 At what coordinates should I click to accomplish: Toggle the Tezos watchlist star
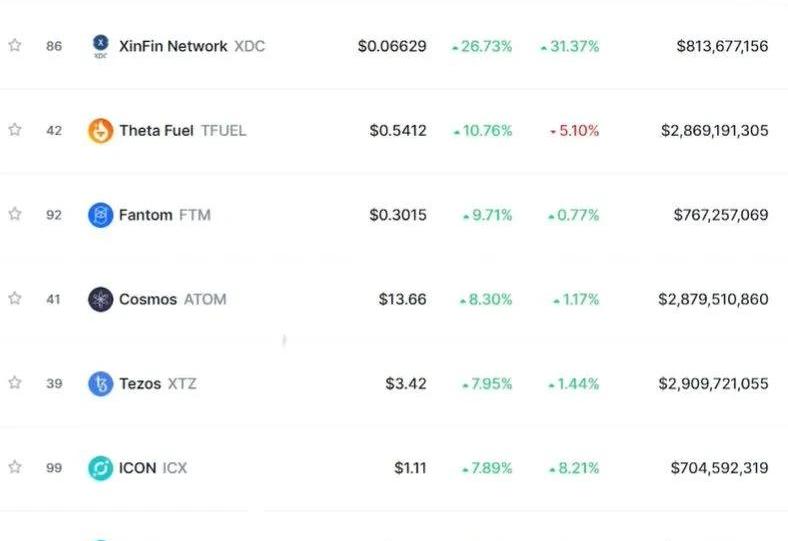[x=15, y=383]
